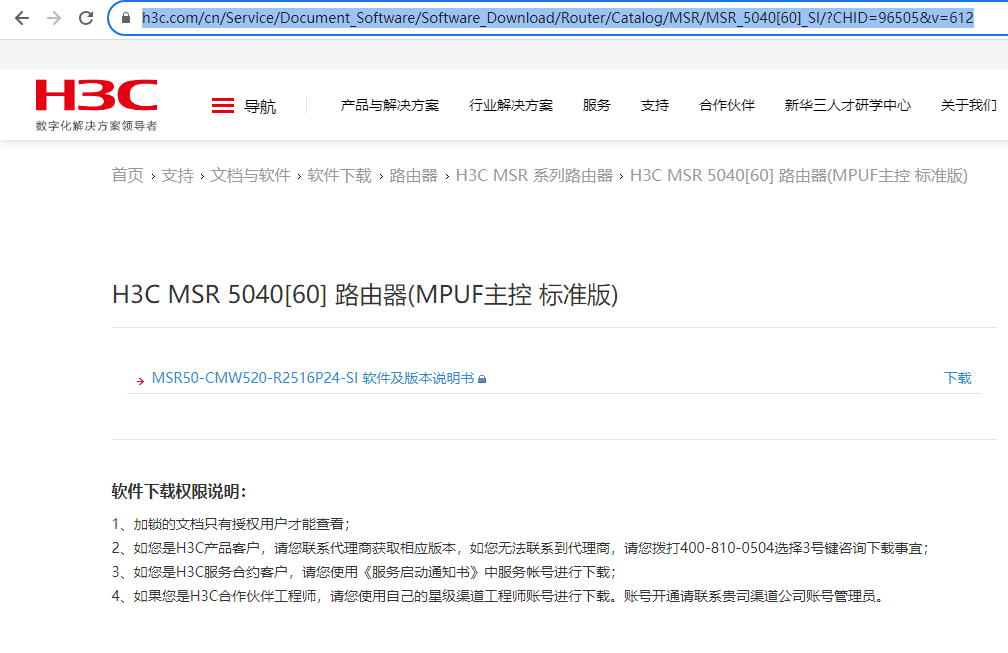This screenshot has height=653, width=1008.
Task: Open MSR50-CMW520-R2516P24-SI 软件及版本说明书 link
Action: tap(312, 379)
